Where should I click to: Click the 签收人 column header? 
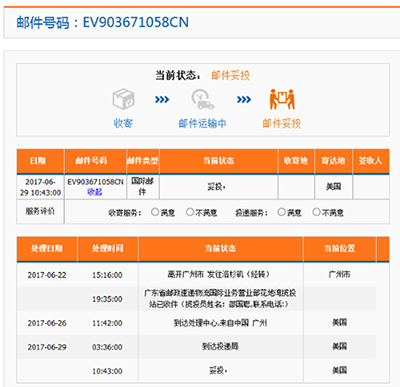(371, 161)
